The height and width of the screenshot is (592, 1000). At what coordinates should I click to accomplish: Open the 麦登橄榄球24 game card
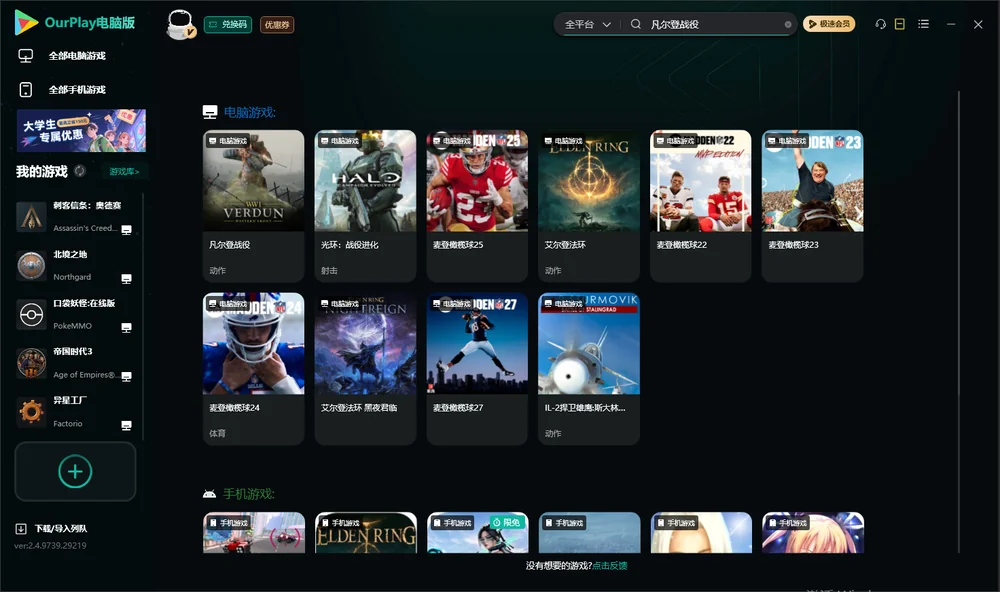[x=253, y=368]
